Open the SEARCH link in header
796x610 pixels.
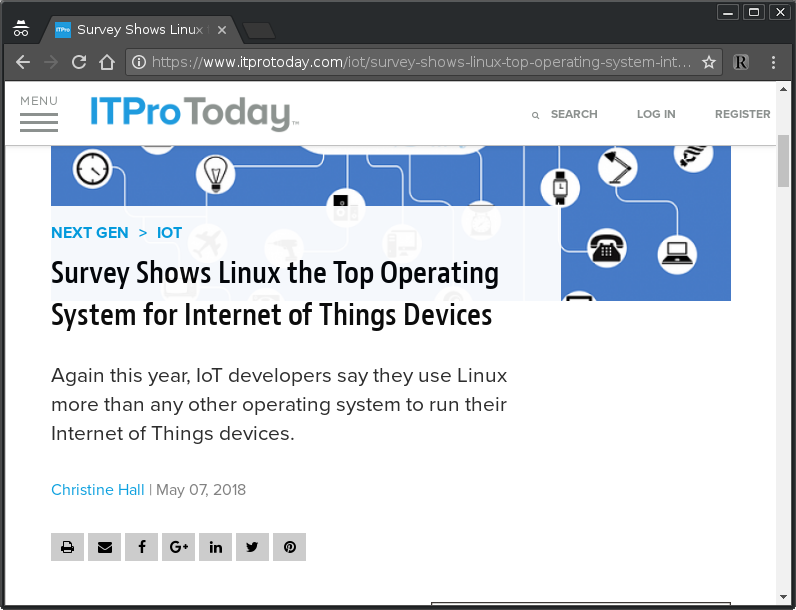pyautogui.click(x=574, y=114)
